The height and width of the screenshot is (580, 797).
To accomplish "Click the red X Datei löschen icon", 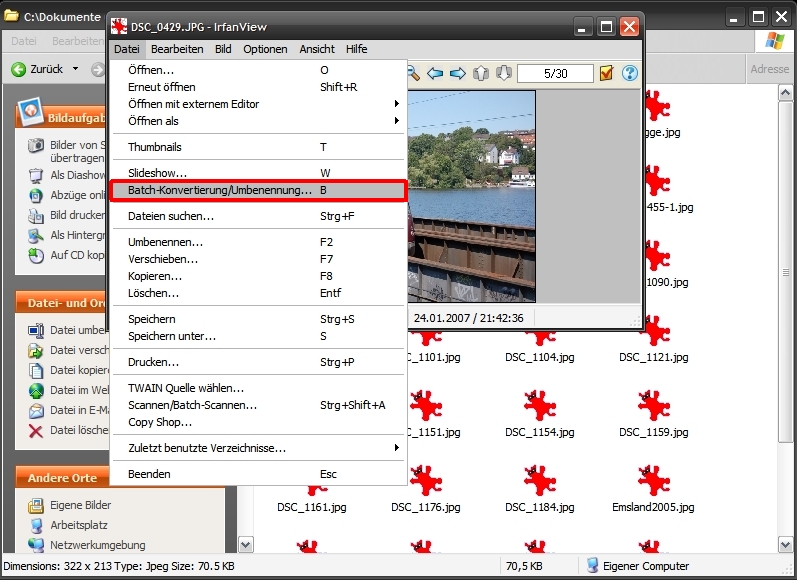I will point(36,431).
